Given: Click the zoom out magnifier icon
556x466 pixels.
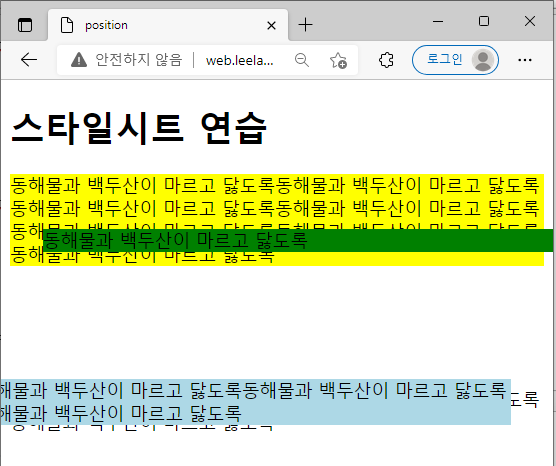Looking at the screenshot, I should tap(302, 60).
